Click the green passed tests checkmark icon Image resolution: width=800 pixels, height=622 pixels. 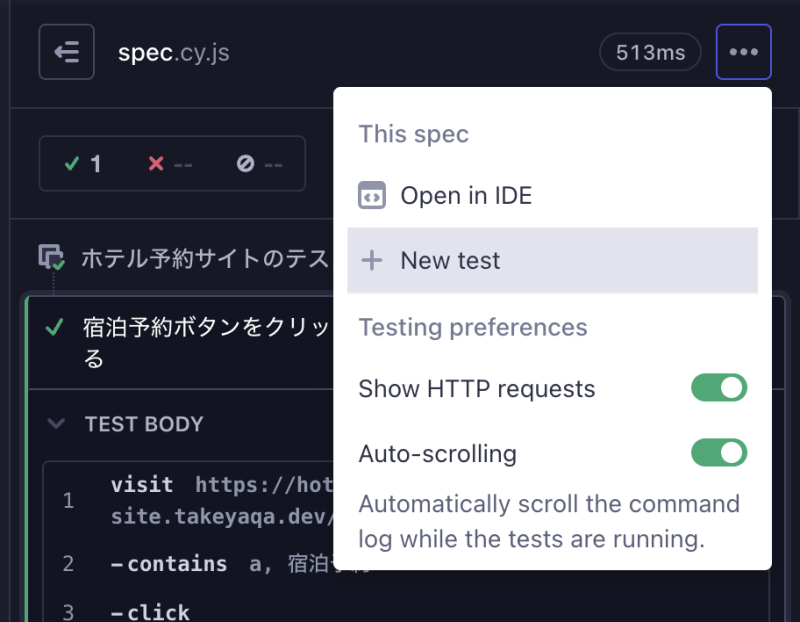tap(71, 163)
